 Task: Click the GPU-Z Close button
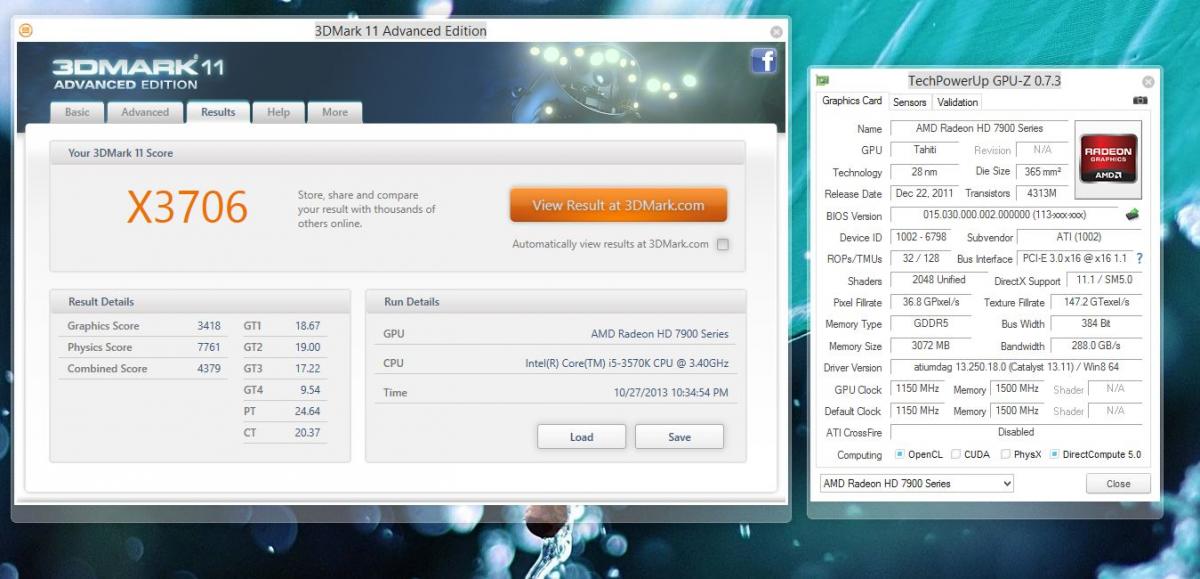coord(1118,484)
